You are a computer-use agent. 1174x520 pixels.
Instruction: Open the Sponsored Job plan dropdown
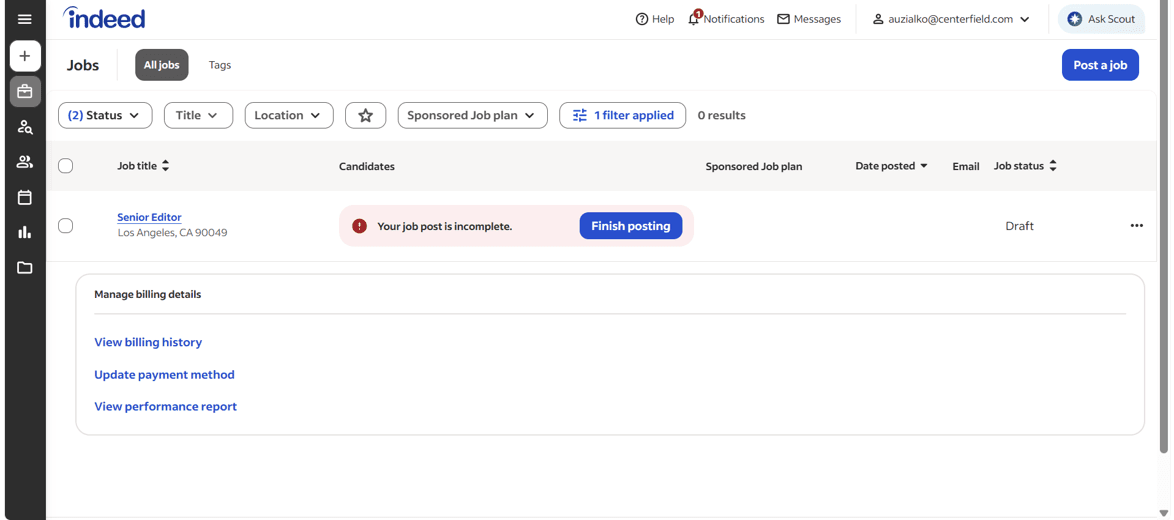click(472, 115)
